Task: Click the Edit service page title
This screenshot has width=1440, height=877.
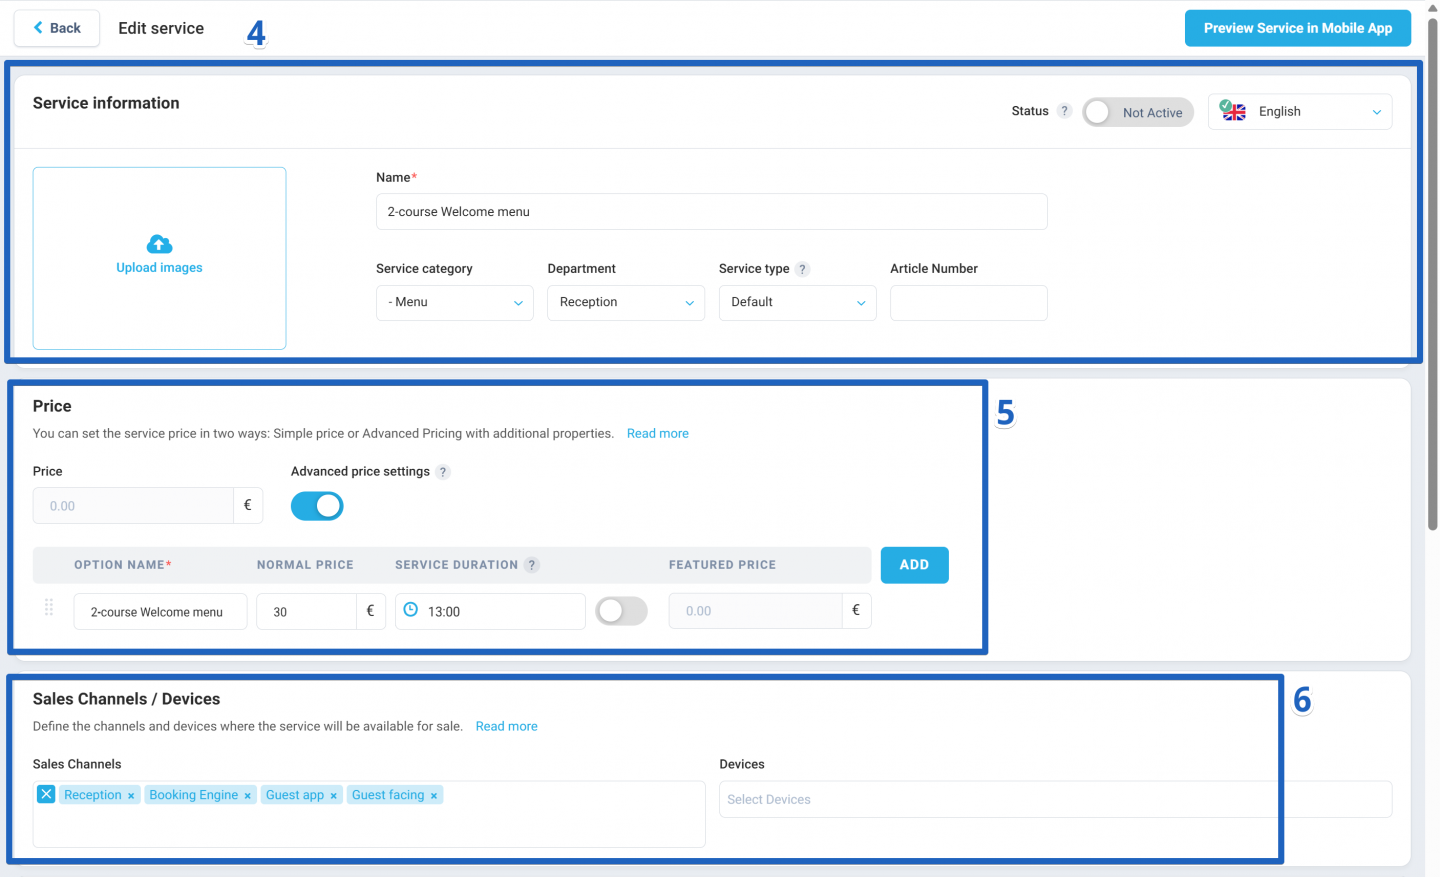Action: click(161, 28)
